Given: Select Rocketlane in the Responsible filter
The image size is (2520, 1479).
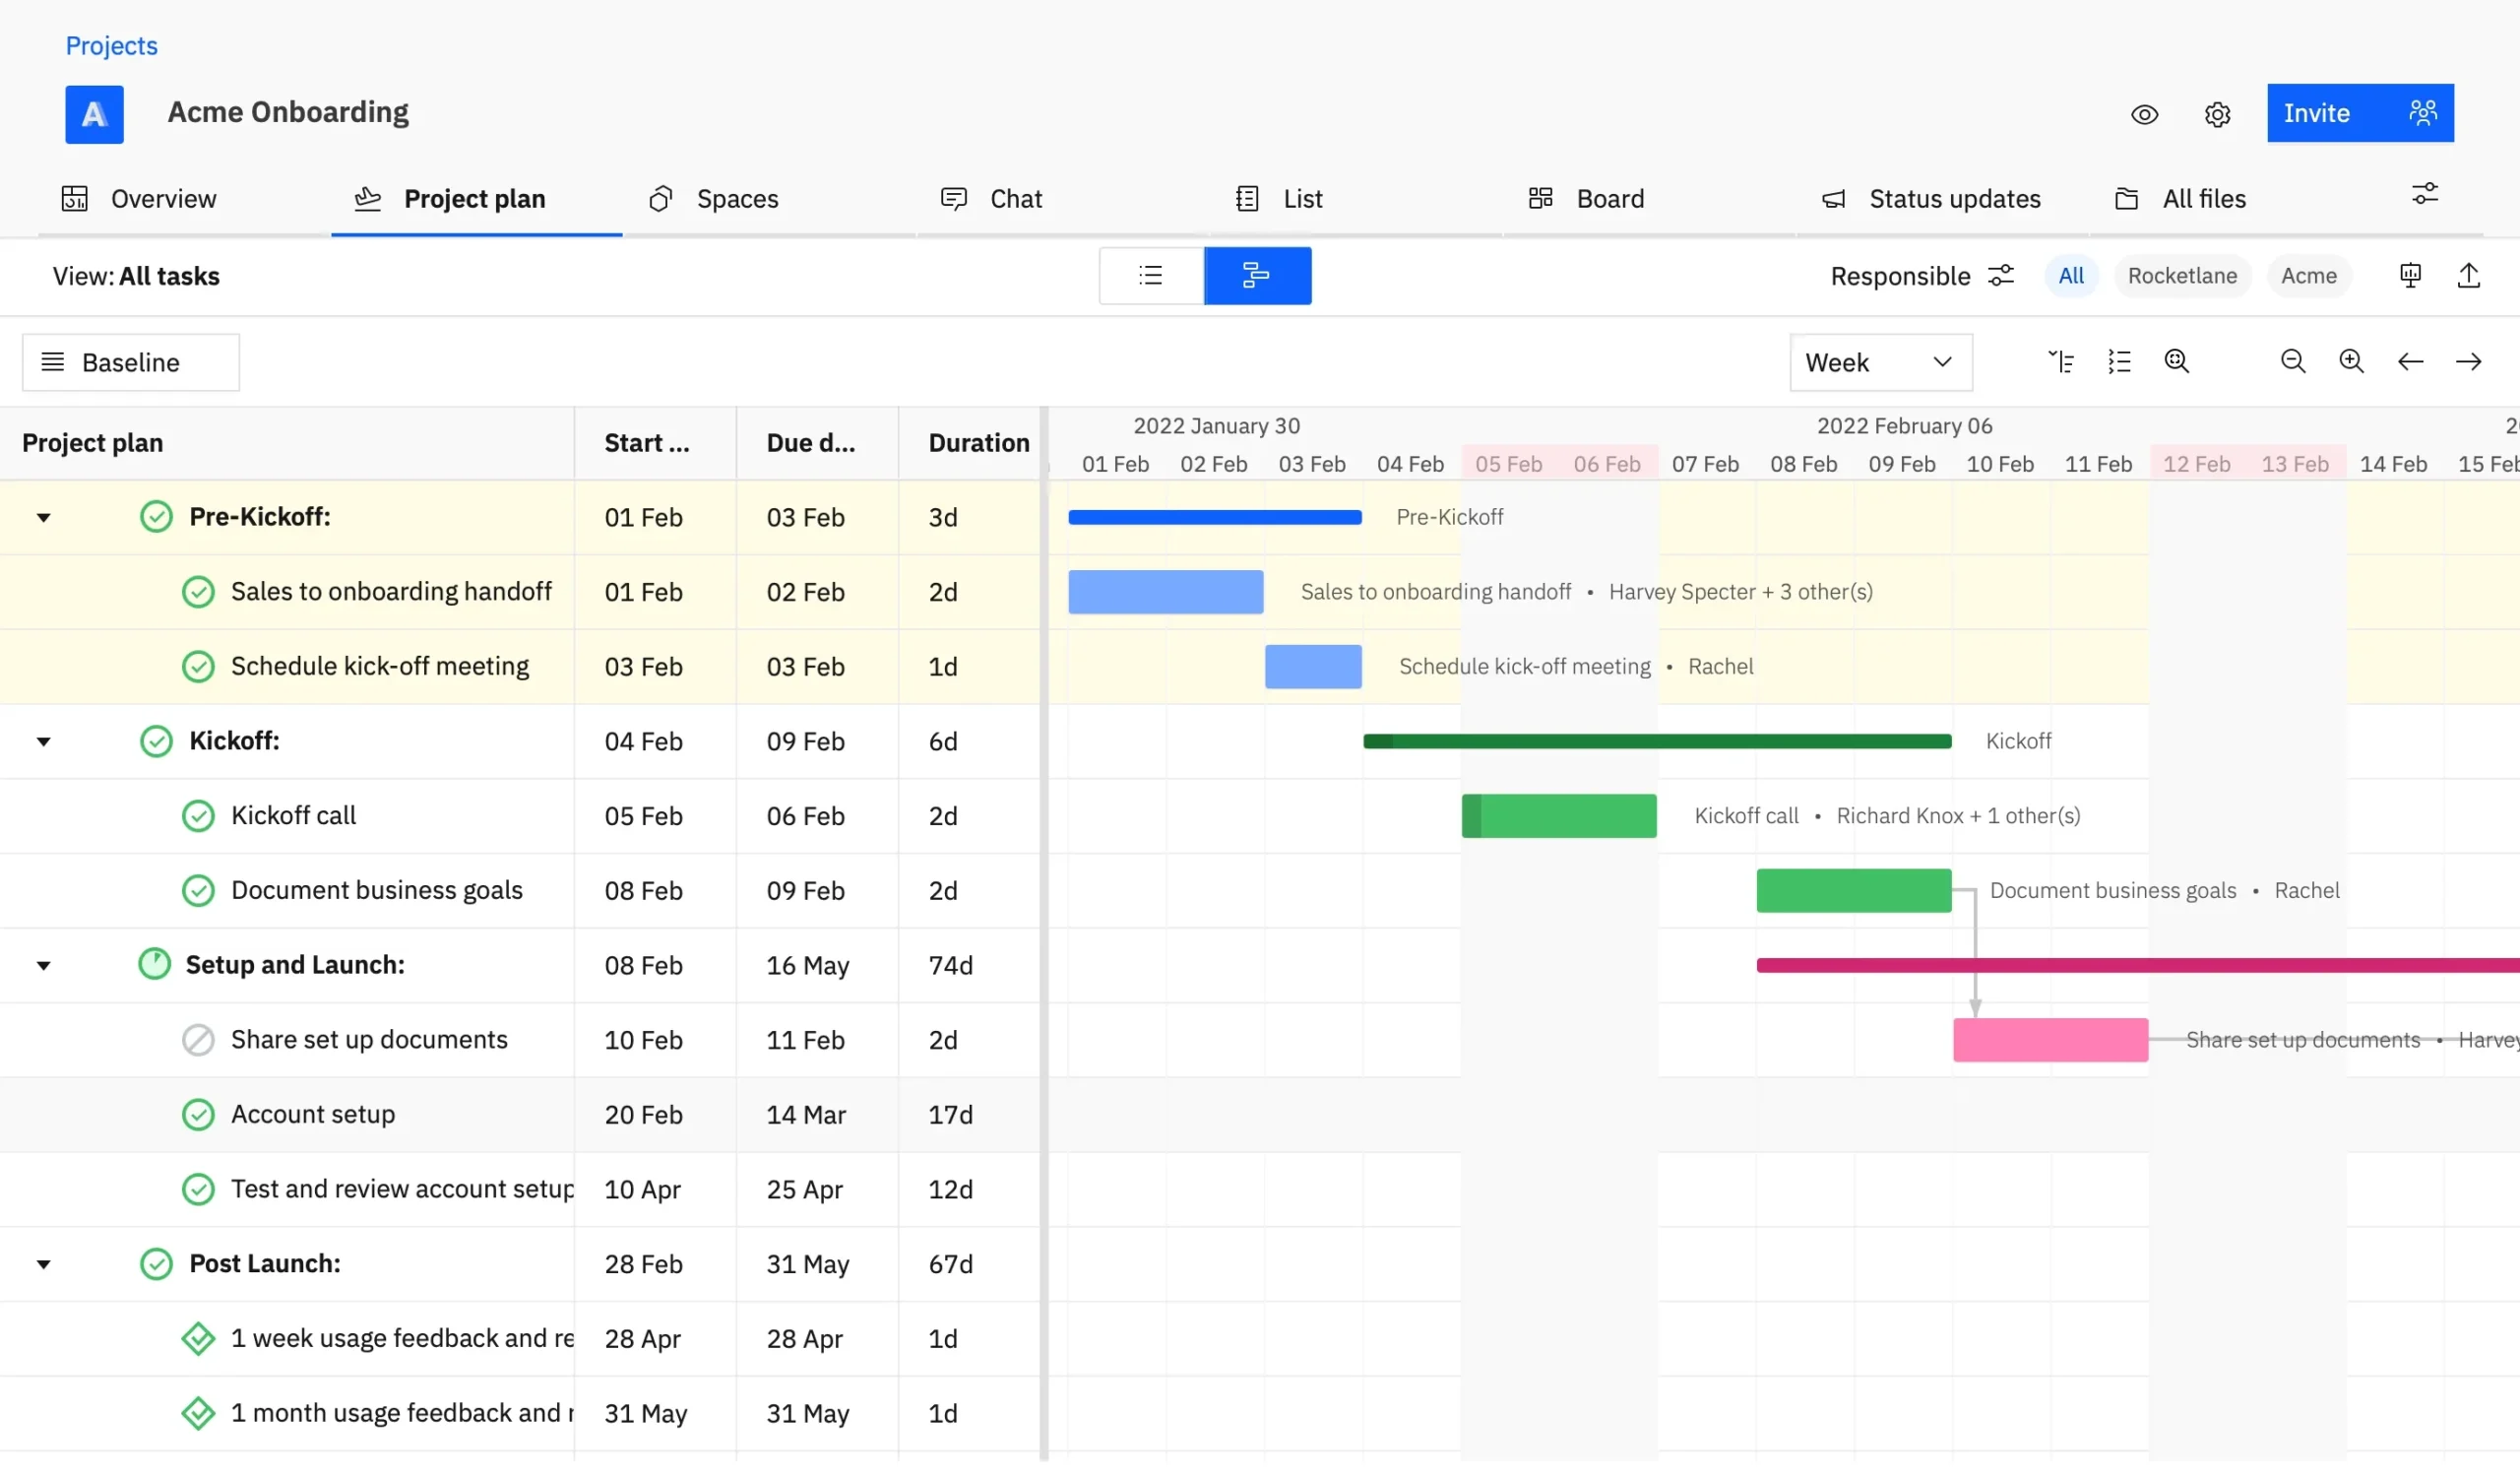Looking at the screenshot, I should (x=2181, y=275).
